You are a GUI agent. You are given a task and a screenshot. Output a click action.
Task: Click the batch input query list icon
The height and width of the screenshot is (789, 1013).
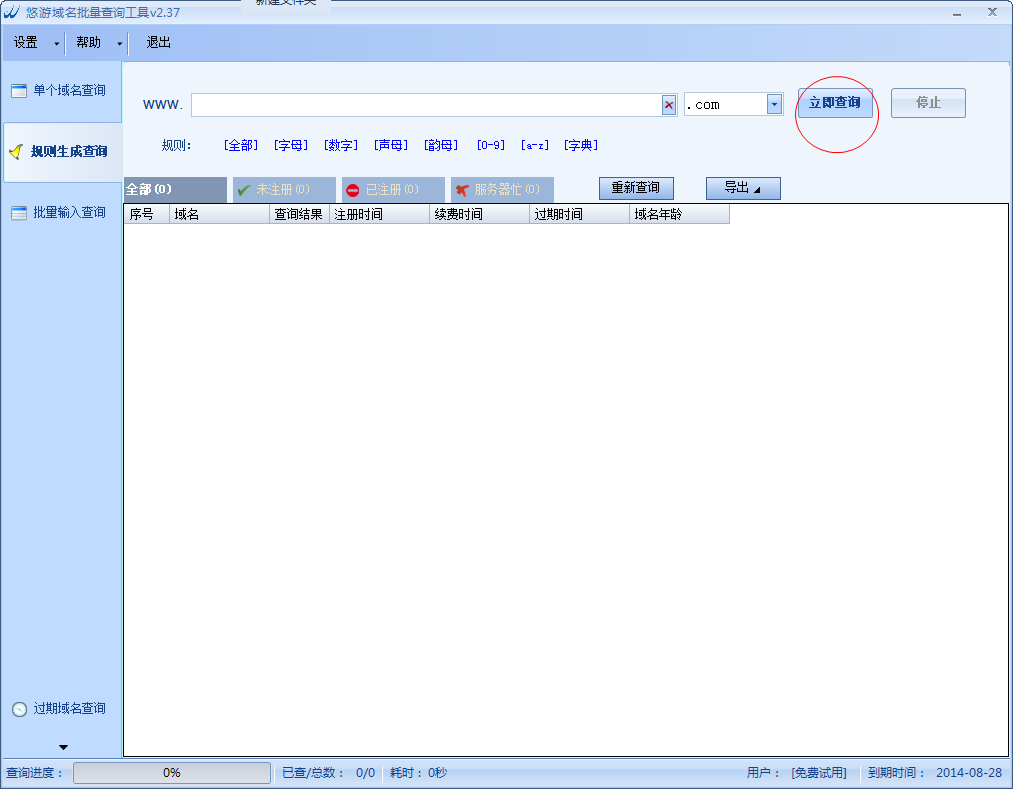pos(19,213)
